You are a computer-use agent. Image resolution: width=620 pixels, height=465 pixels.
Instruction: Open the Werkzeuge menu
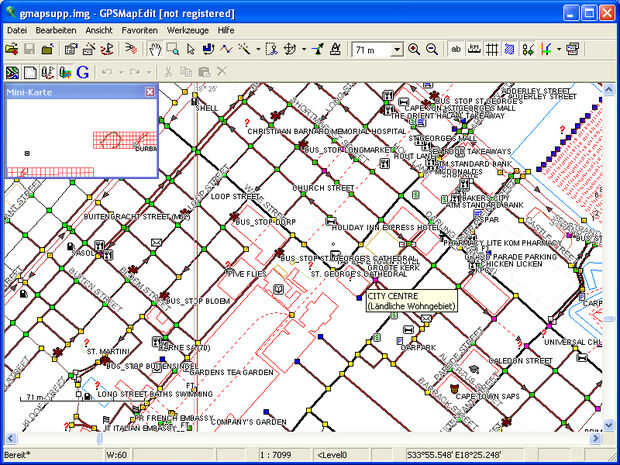[x=188, y=30]
